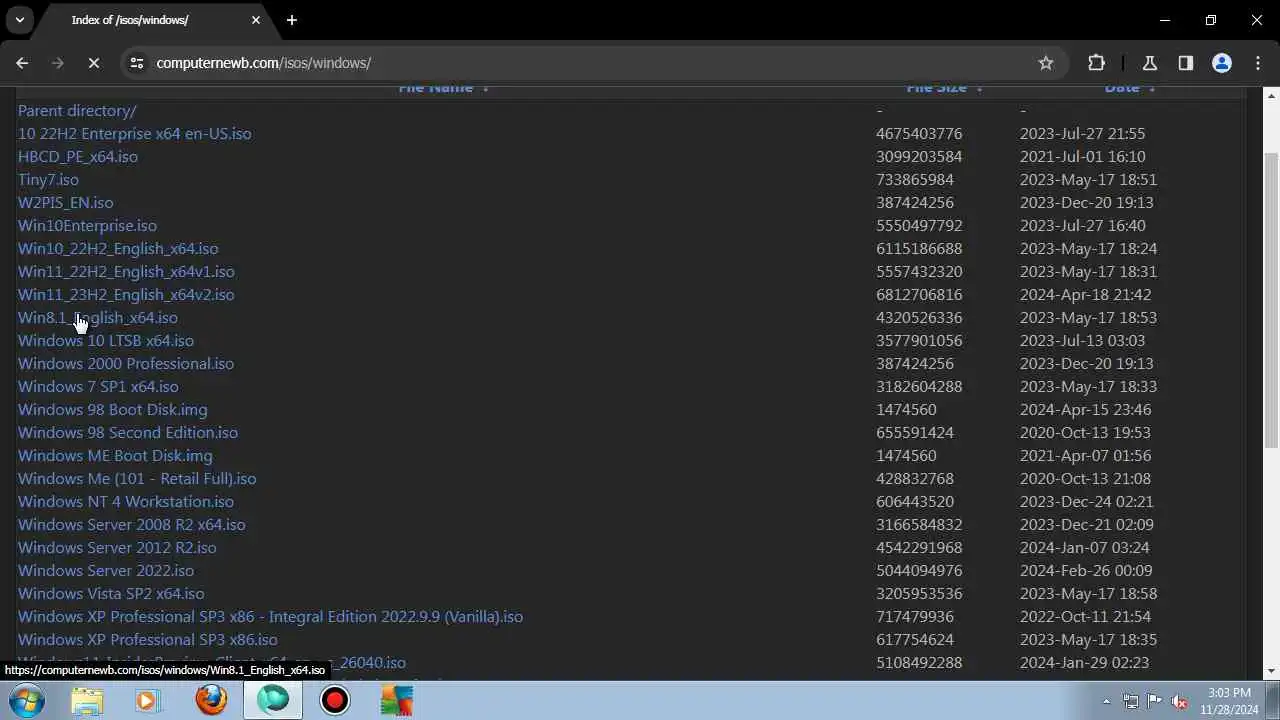
Task: Click the Tiny7.iso link
Action: (x=48, y=179)
